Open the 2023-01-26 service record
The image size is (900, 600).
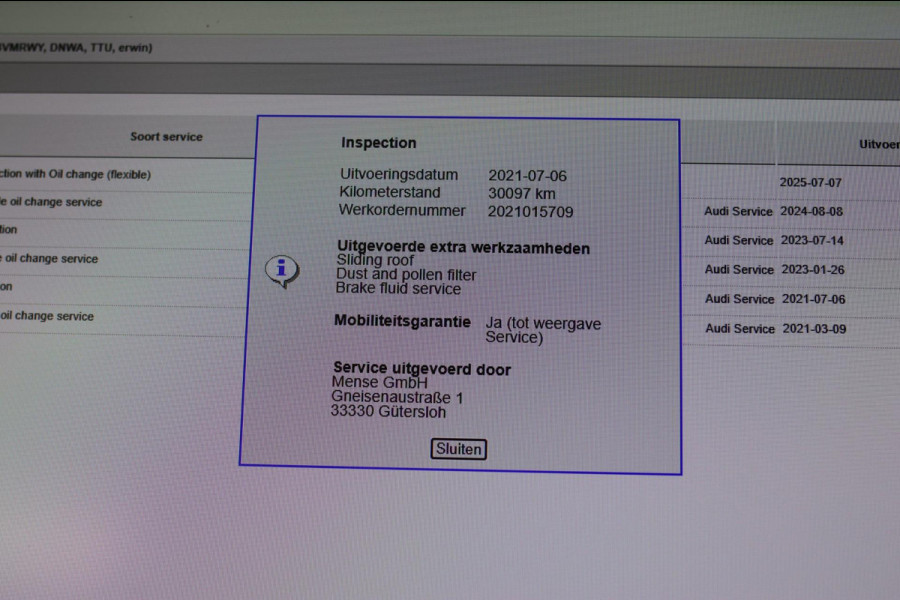point(813,270)
